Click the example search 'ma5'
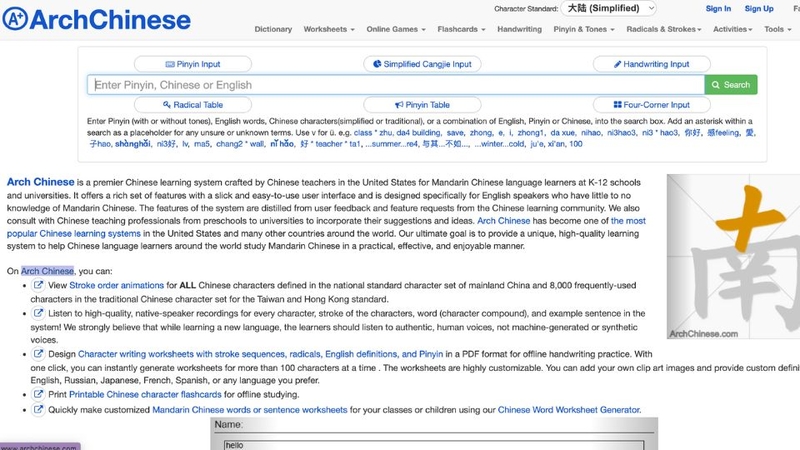The image size is (800, 450). click(202, 144)
